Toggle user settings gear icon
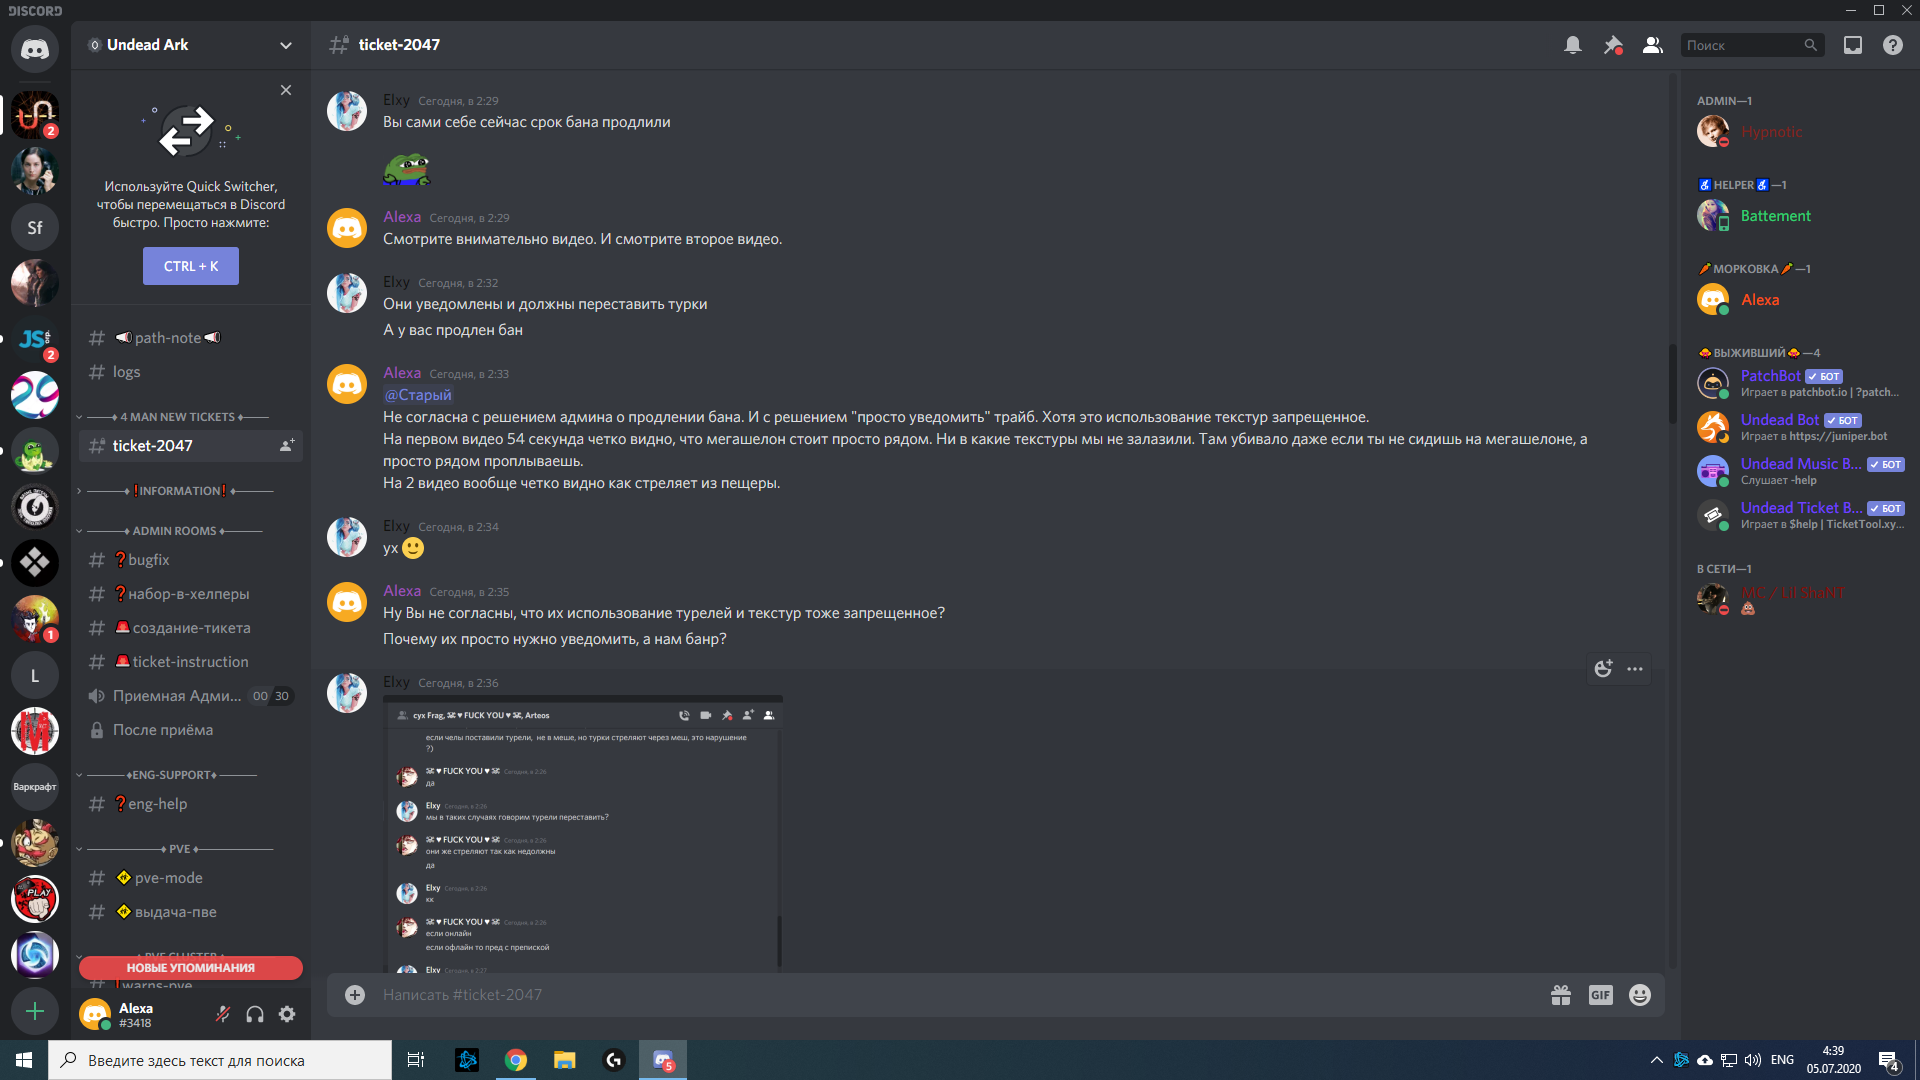The width and height of the screenshot is (1920, 1080). 286,1014
